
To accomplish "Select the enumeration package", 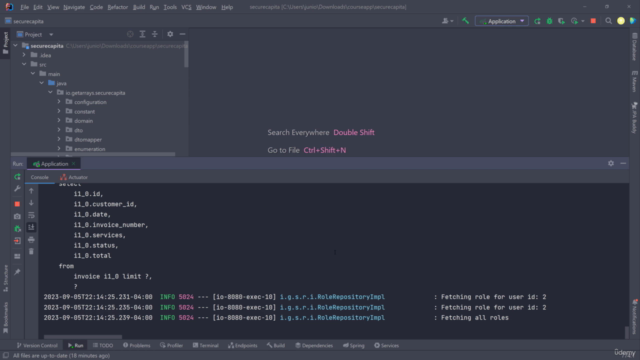I will 89,149.
